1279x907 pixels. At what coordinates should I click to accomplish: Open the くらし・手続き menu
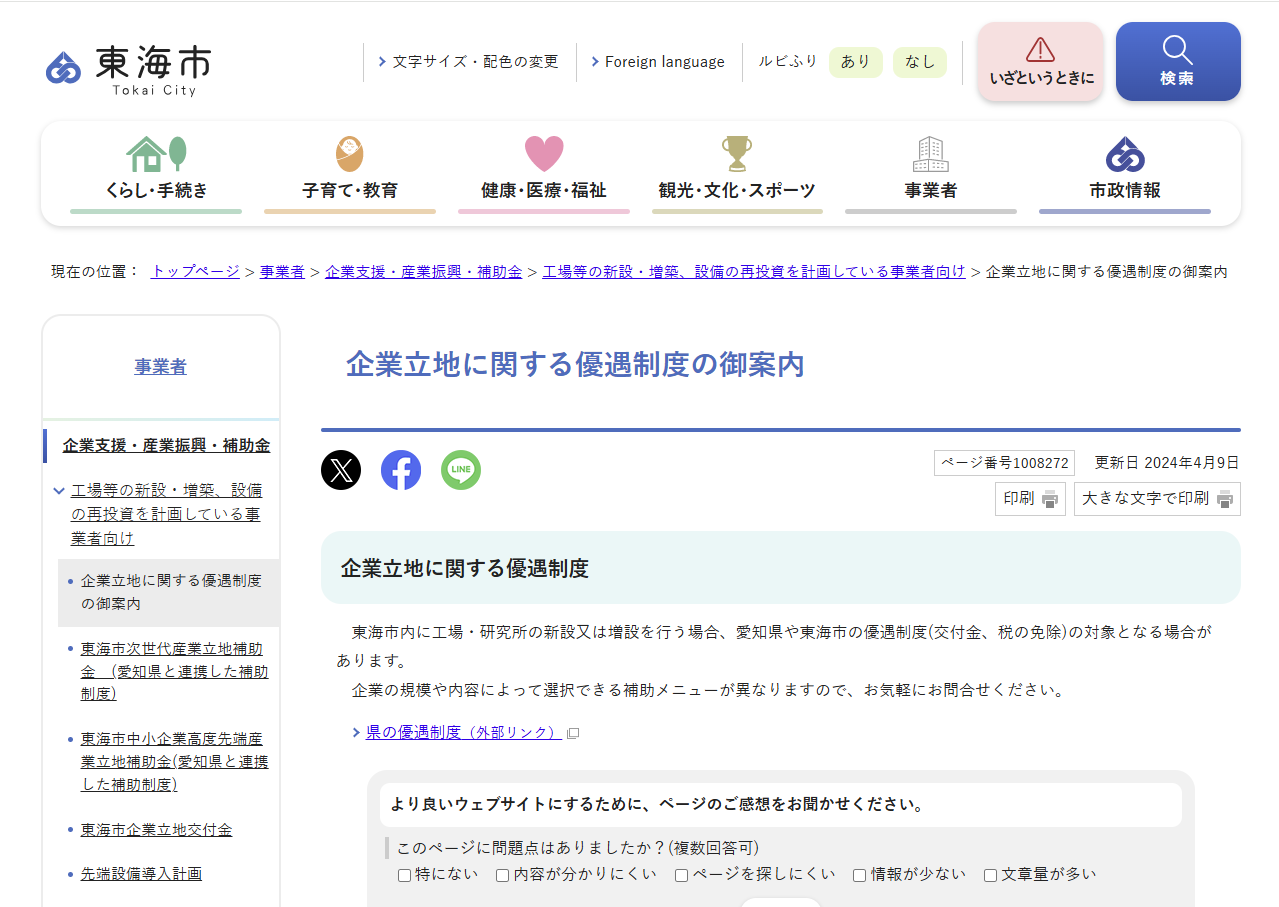(156, 174)
